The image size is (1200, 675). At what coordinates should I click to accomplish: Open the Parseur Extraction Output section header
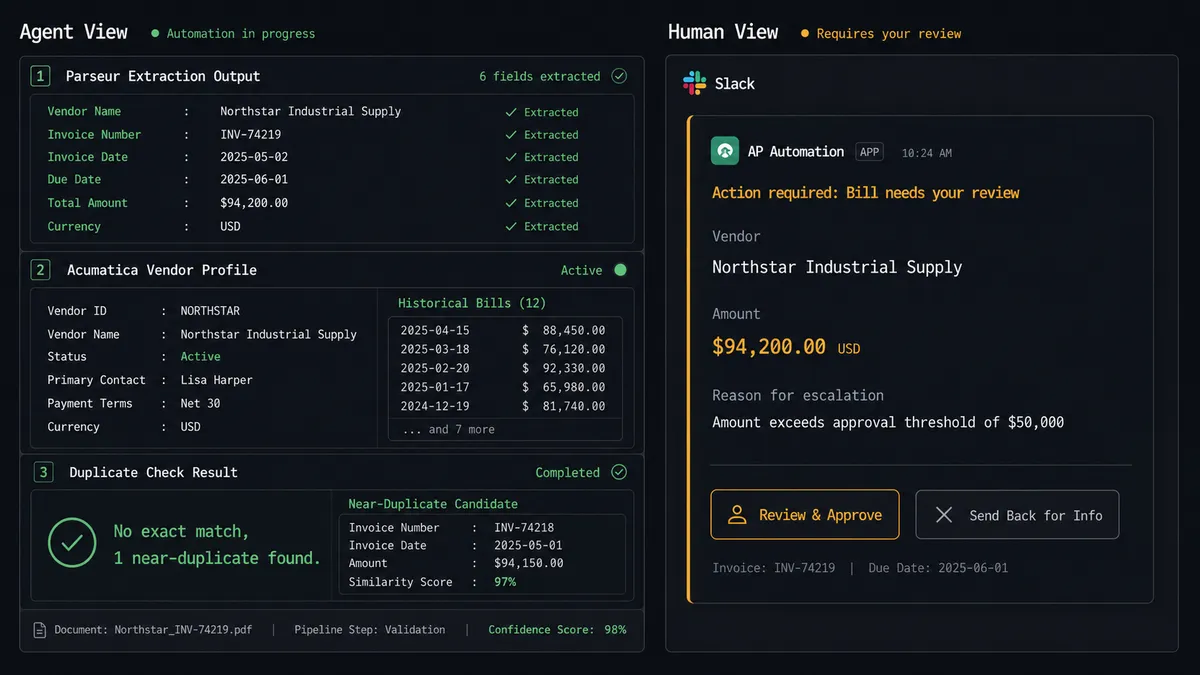click(163, 76)
